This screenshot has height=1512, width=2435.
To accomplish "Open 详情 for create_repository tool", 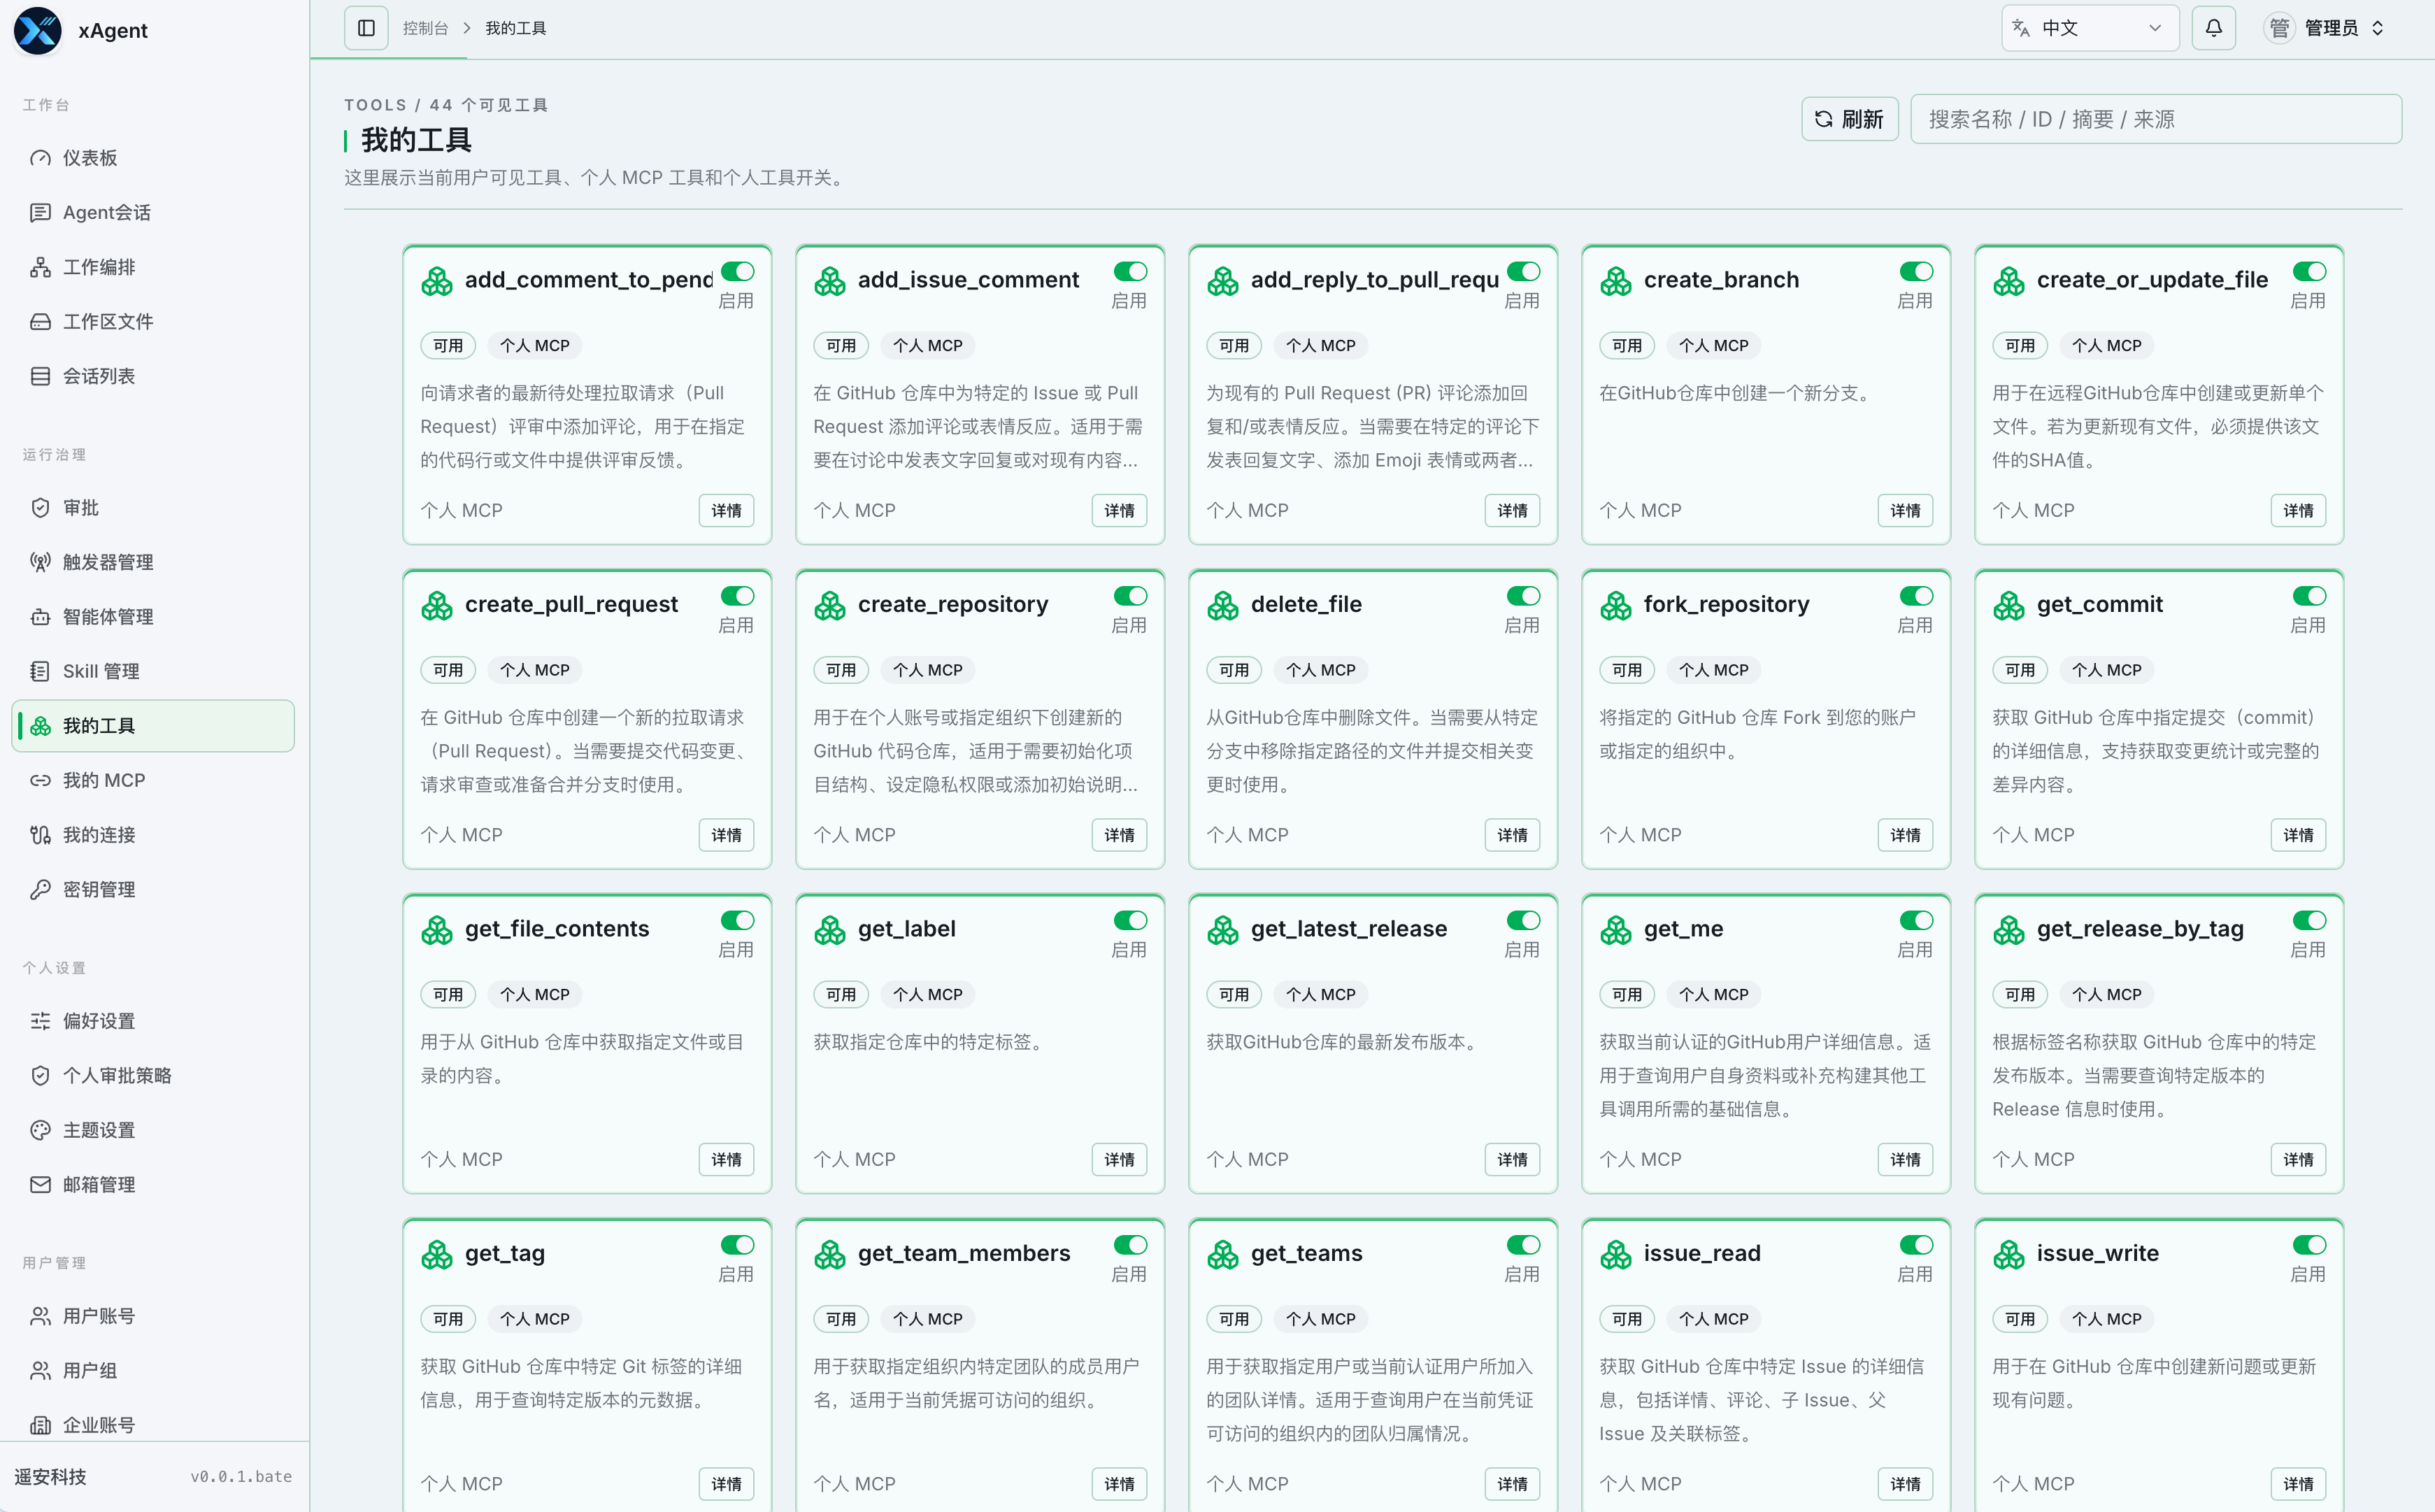I will pyautogui.click(x=1119, y=836).
